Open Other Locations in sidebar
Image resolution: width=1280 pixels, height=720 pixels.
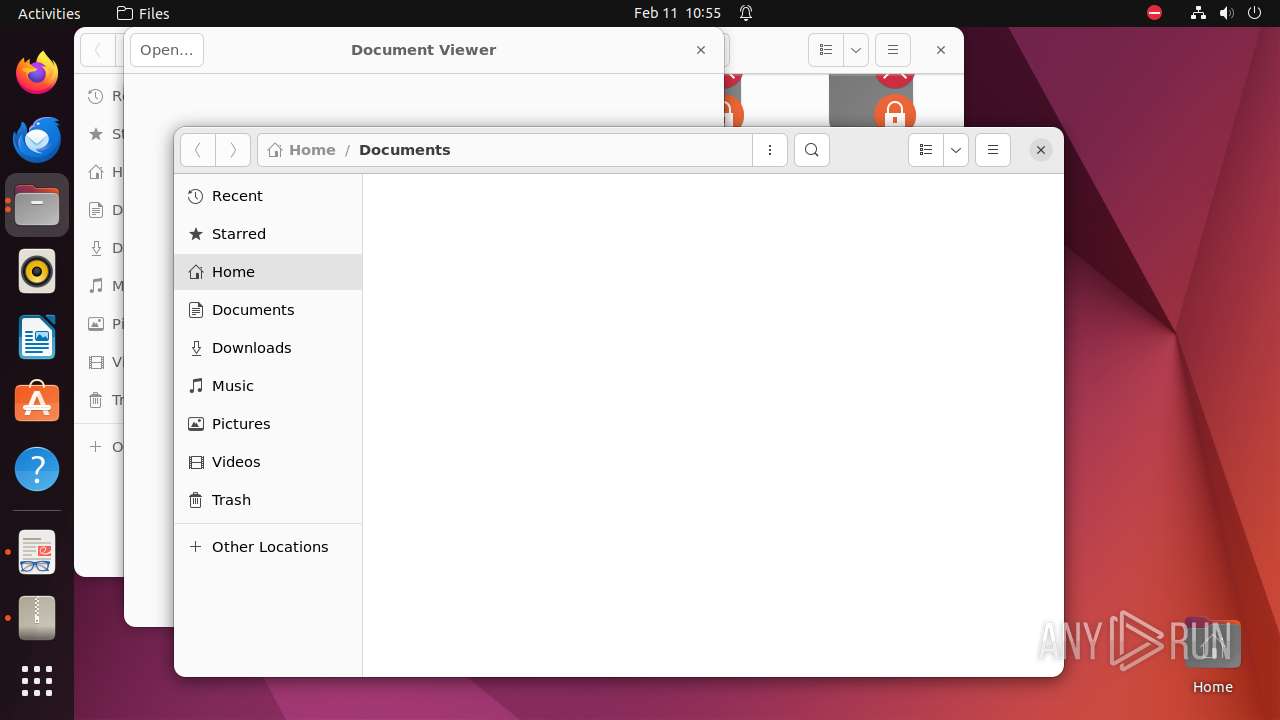[268, 547]
